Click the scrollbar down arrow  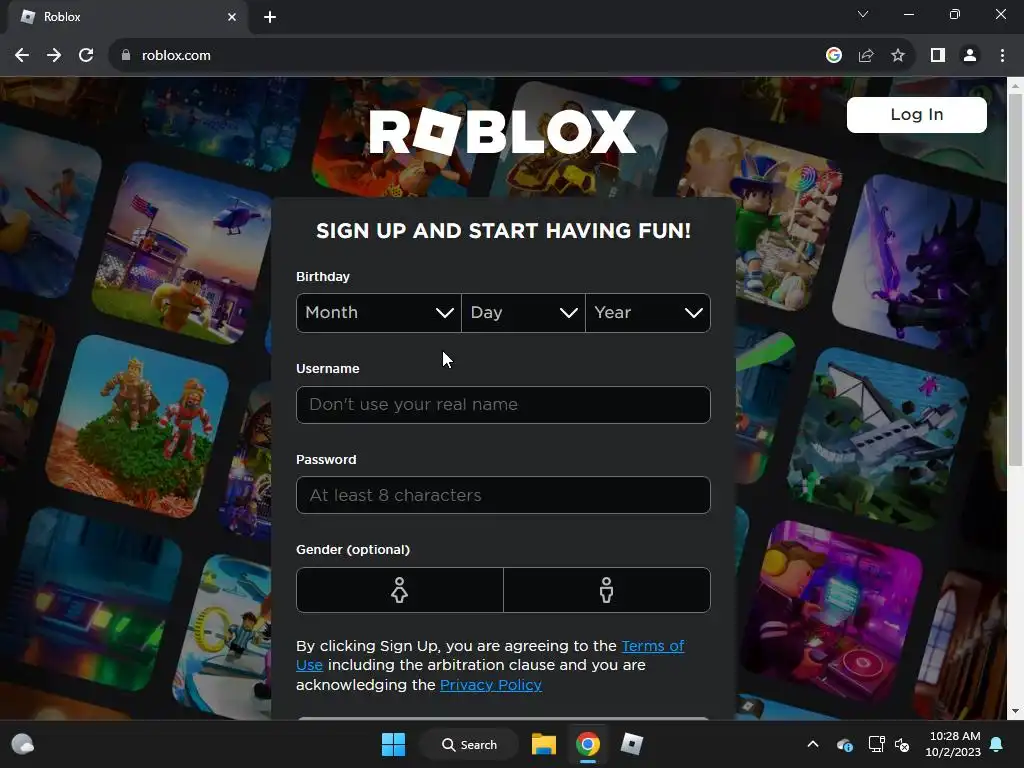click(x=1015, y=711)
